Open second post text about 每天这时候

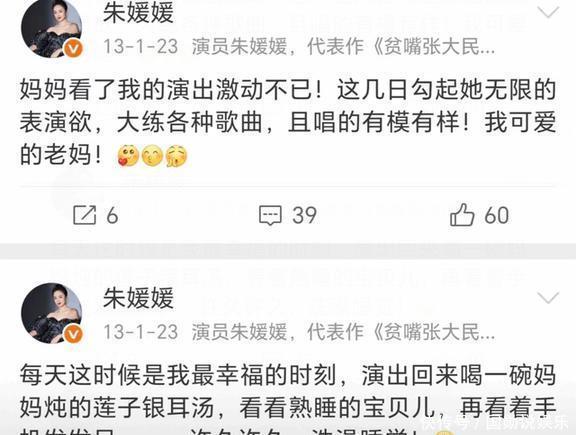tap(288, 399)
